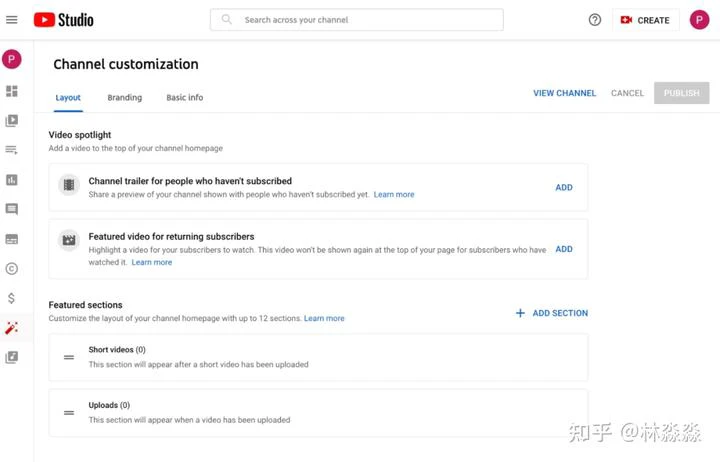Open the Audio library sidebar icon
Viewport: 720px width, 462px height.
[11, 357]
